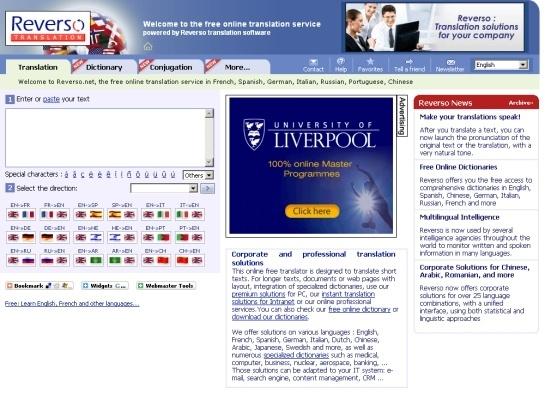The image size is (545, 410).
Task: Choose the CH->EN flag pair
Action: 190,260
